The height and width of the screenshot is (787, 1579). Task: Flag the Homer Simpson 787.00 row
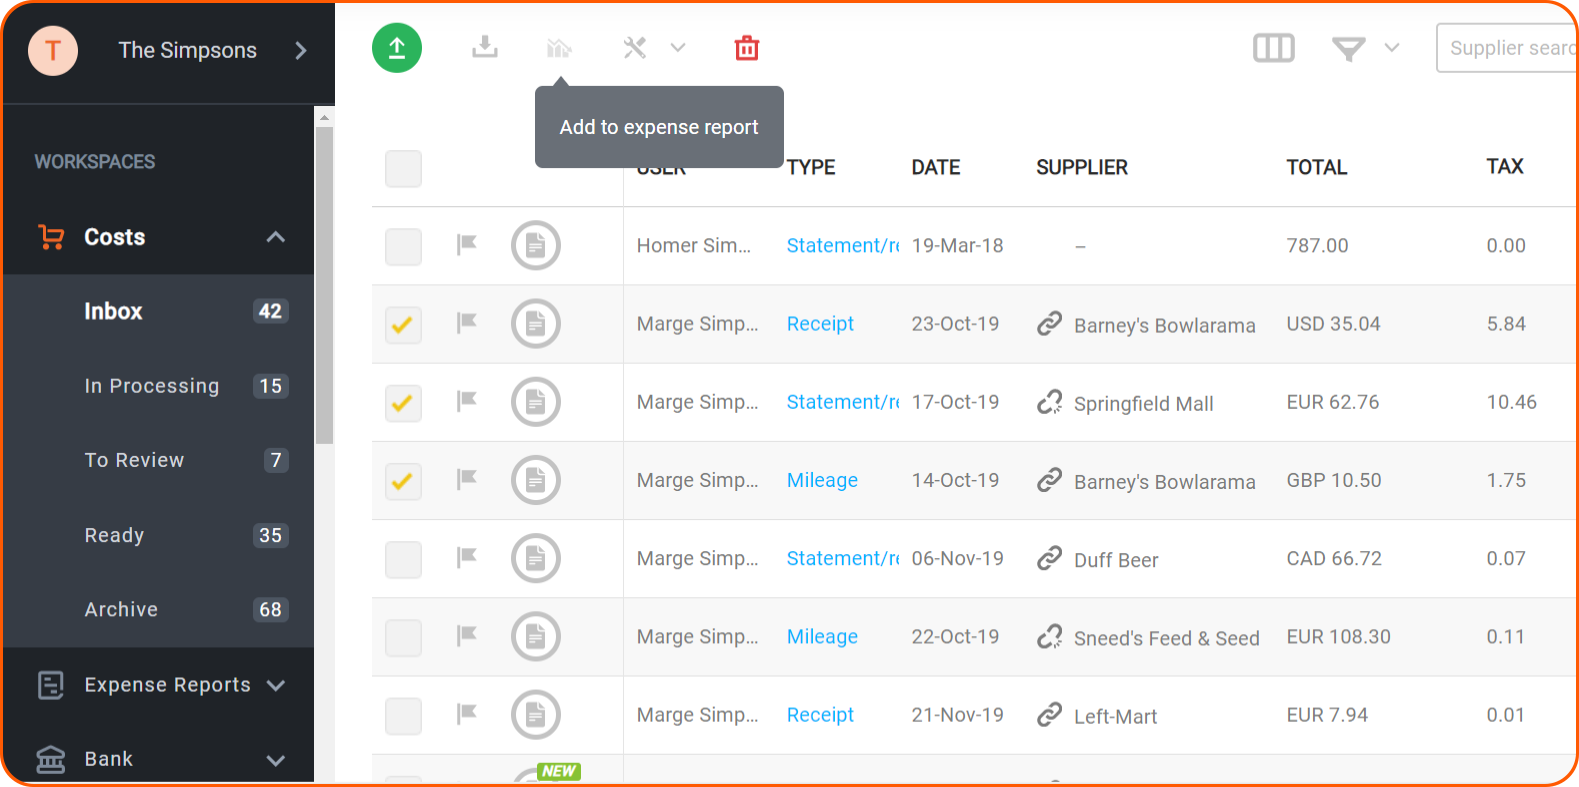coord(467,245)
